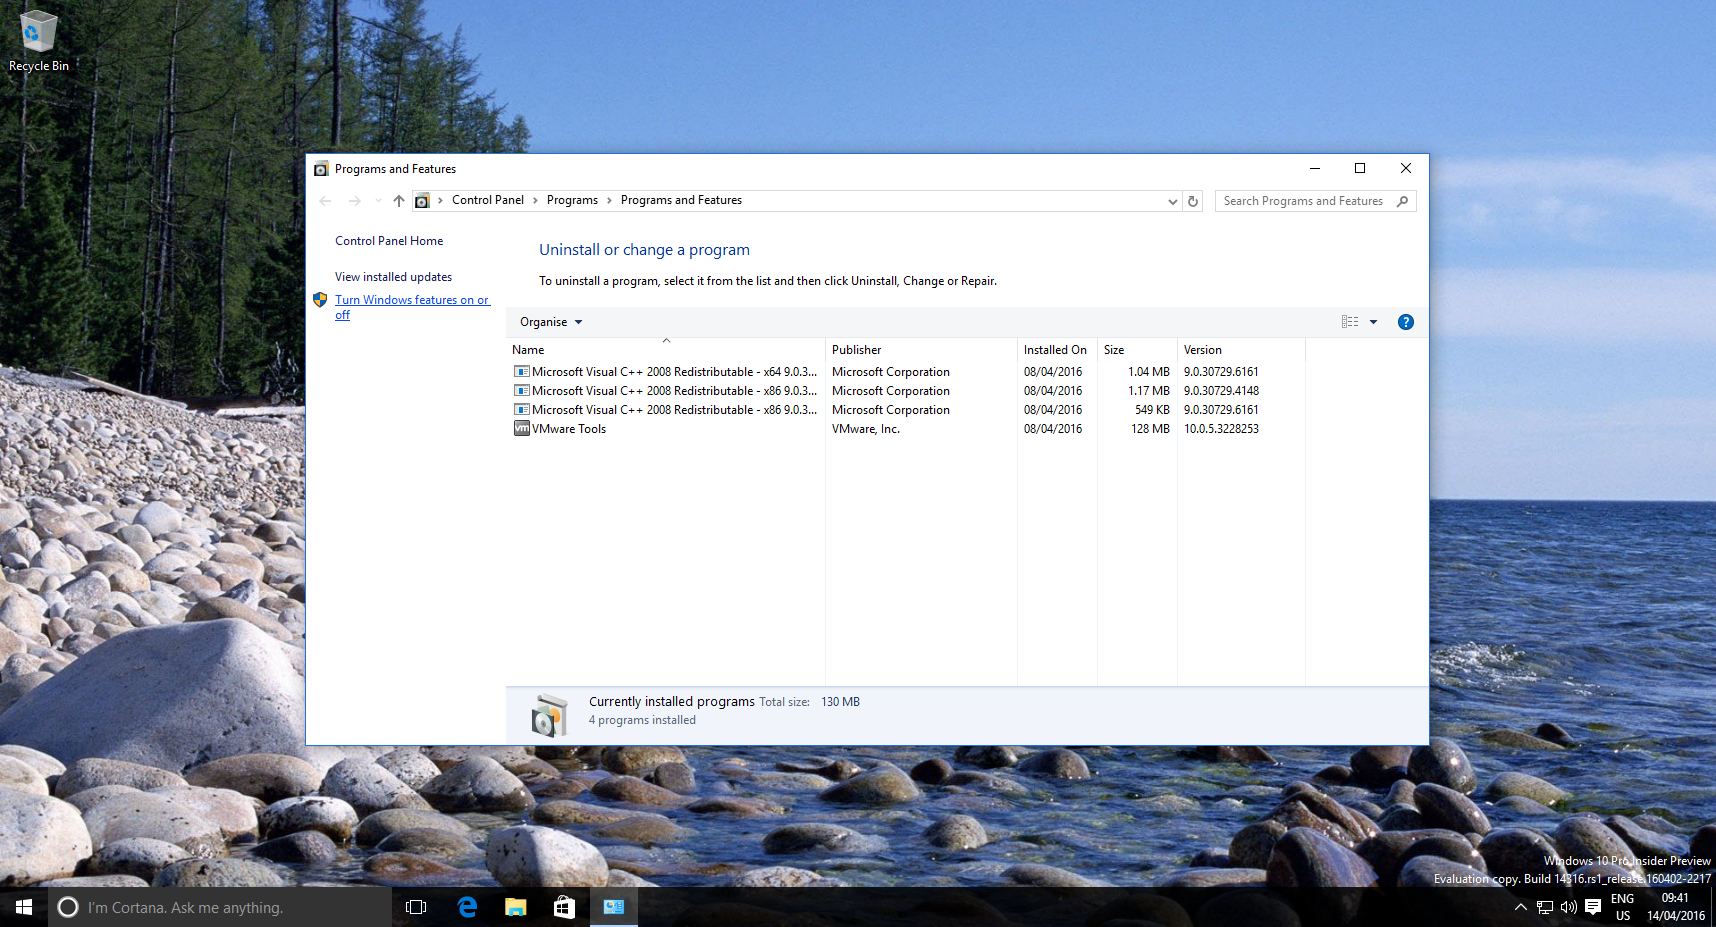Click the network tray icon
The height and width of the screenshot is (927, 1716).
pyautogui.click(x=1545, y=907)
